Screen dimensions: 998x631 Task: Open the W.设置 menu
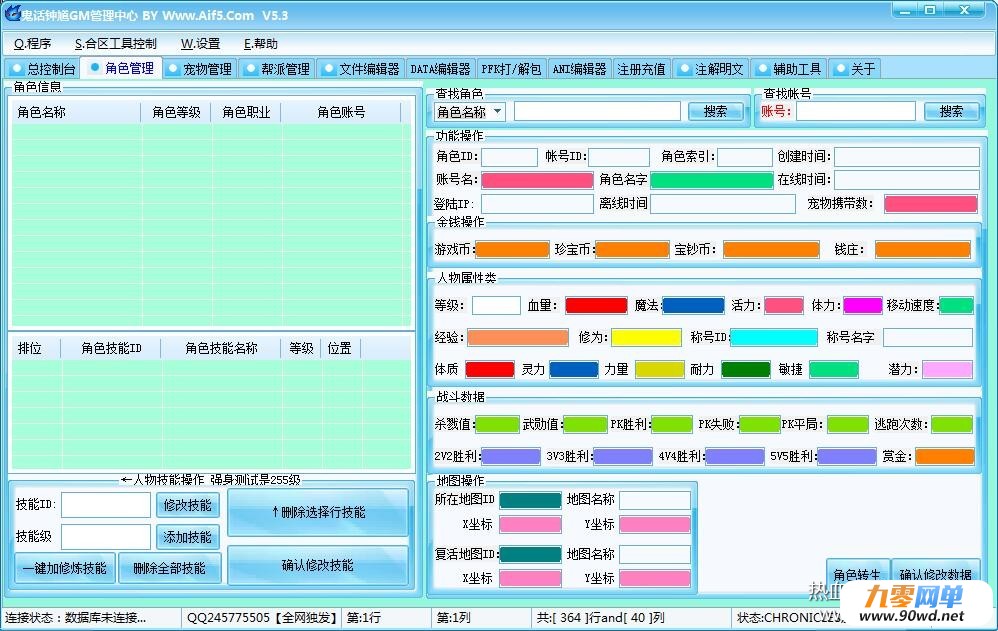(200, 43)
